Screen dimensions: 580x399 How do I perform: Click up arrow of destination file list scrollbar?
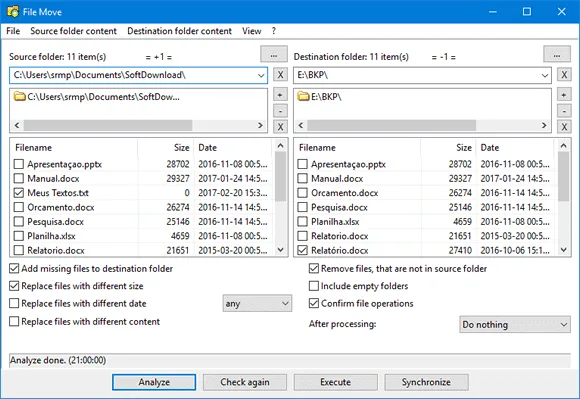point(563,146)
